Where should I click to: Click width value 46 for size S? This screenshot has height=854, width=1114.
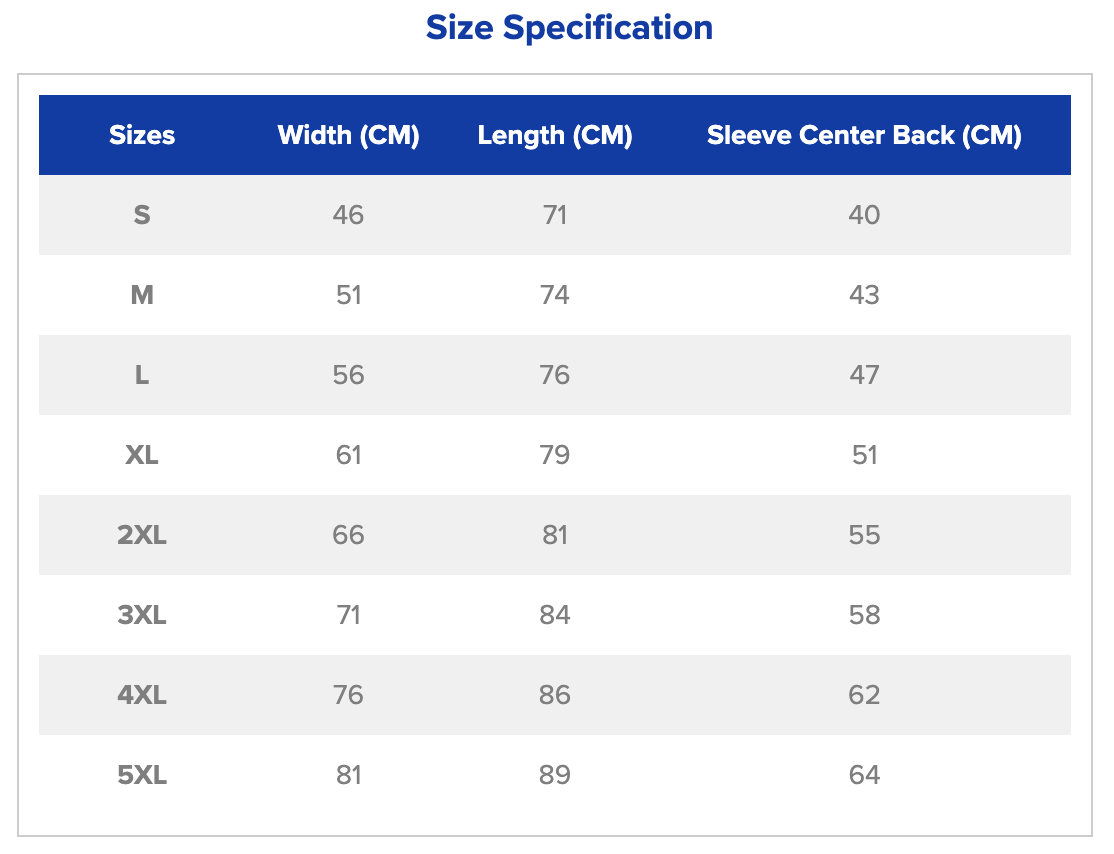pos(348,215)
